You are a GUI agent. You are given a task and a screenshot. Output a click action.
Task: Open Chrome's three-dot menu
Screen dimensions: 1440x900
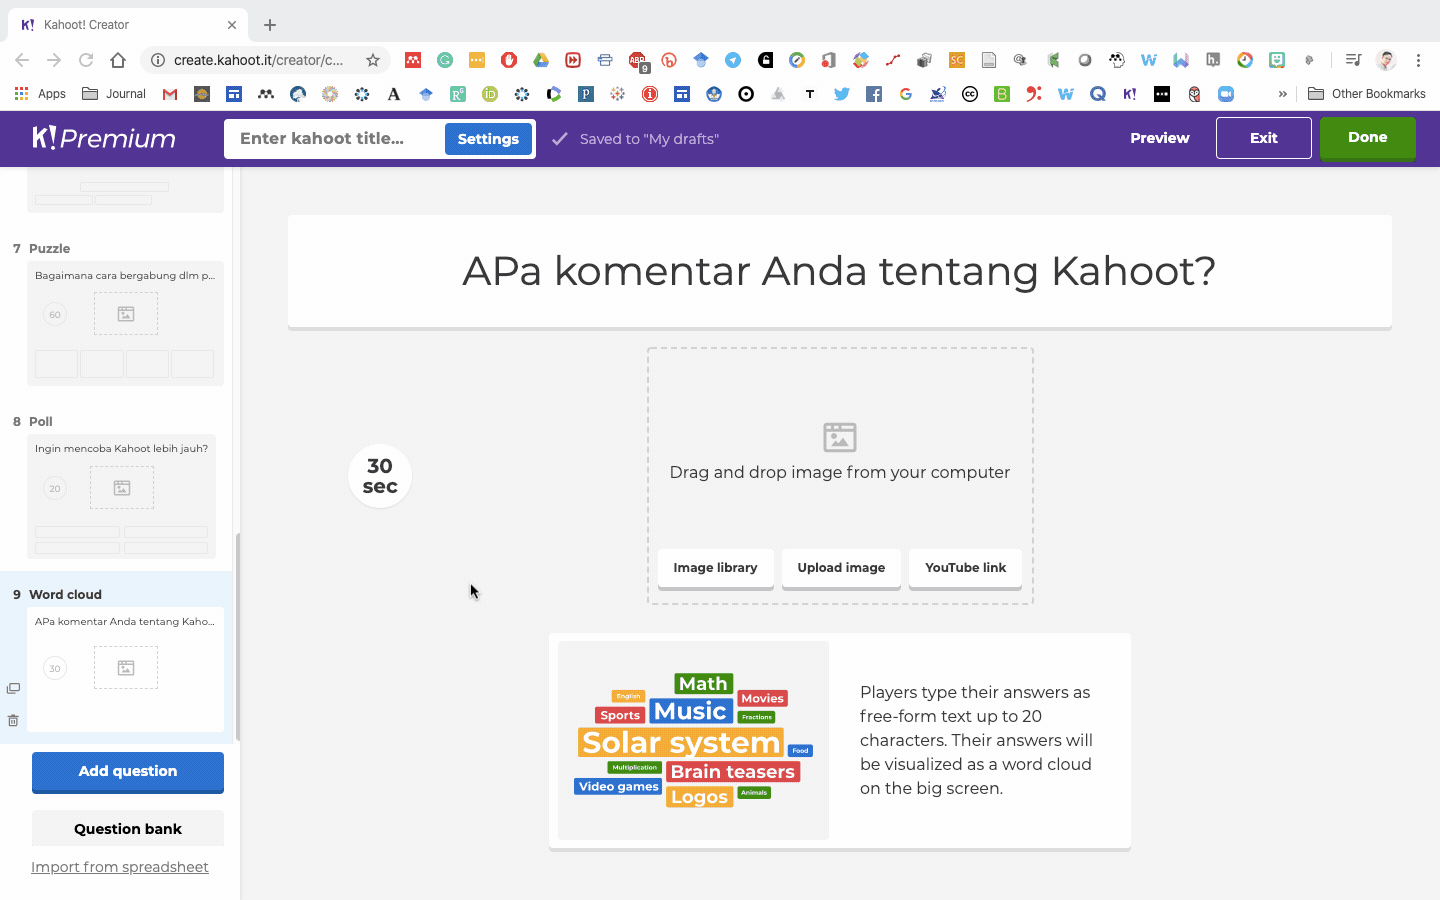[x=1419, y=60]
